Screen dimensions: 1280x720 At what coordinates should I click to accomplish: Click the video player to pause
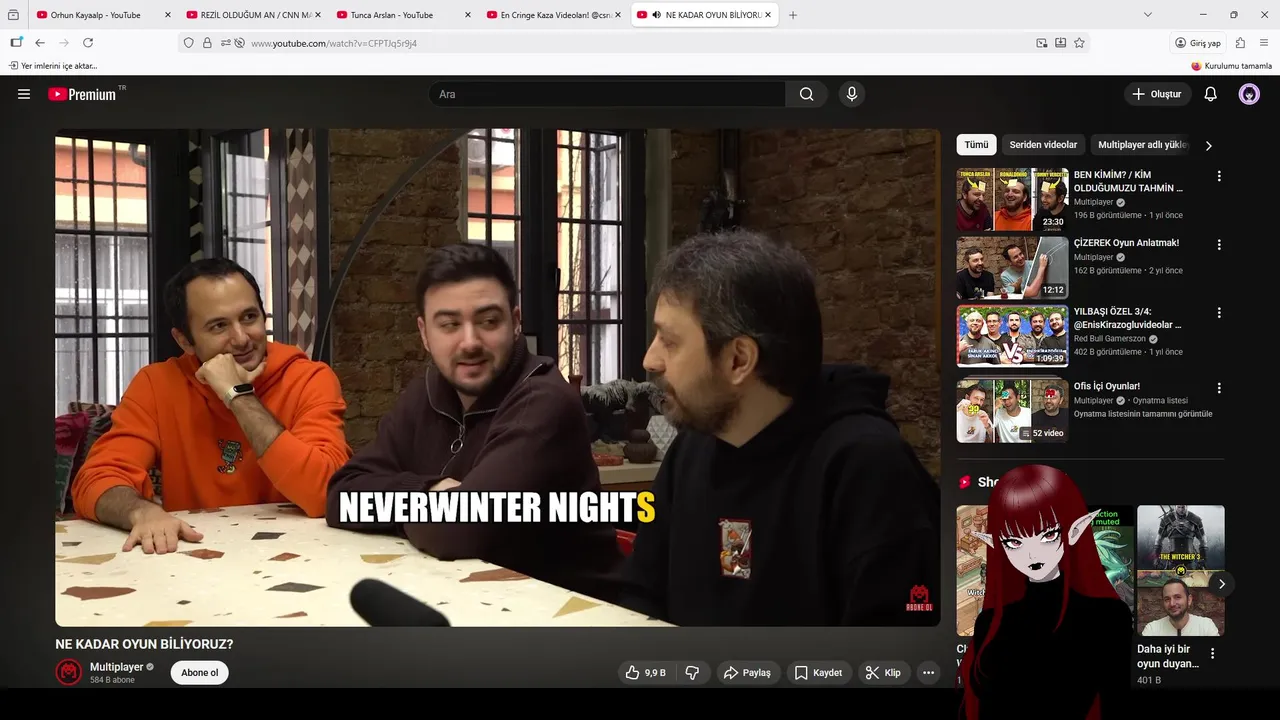tap(497, 377)
